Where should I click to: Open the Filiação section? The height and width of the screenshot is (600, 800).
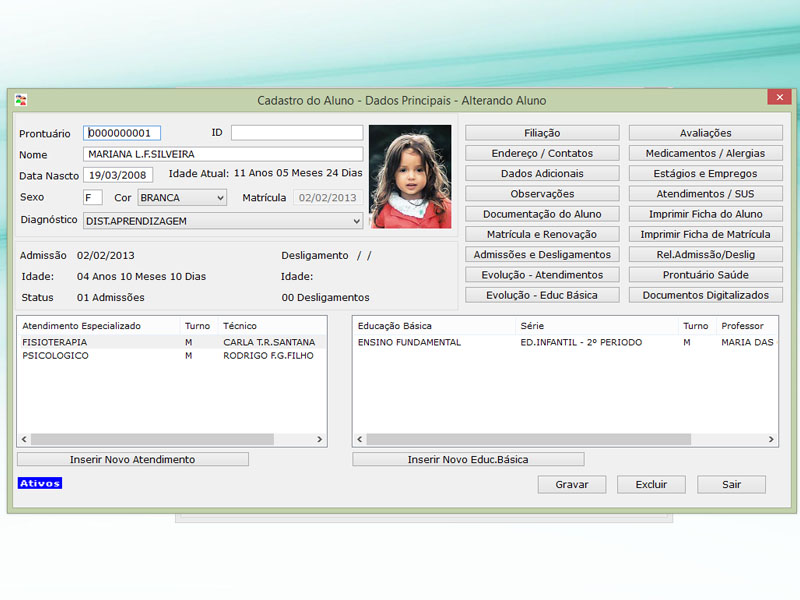click(542, 133)
